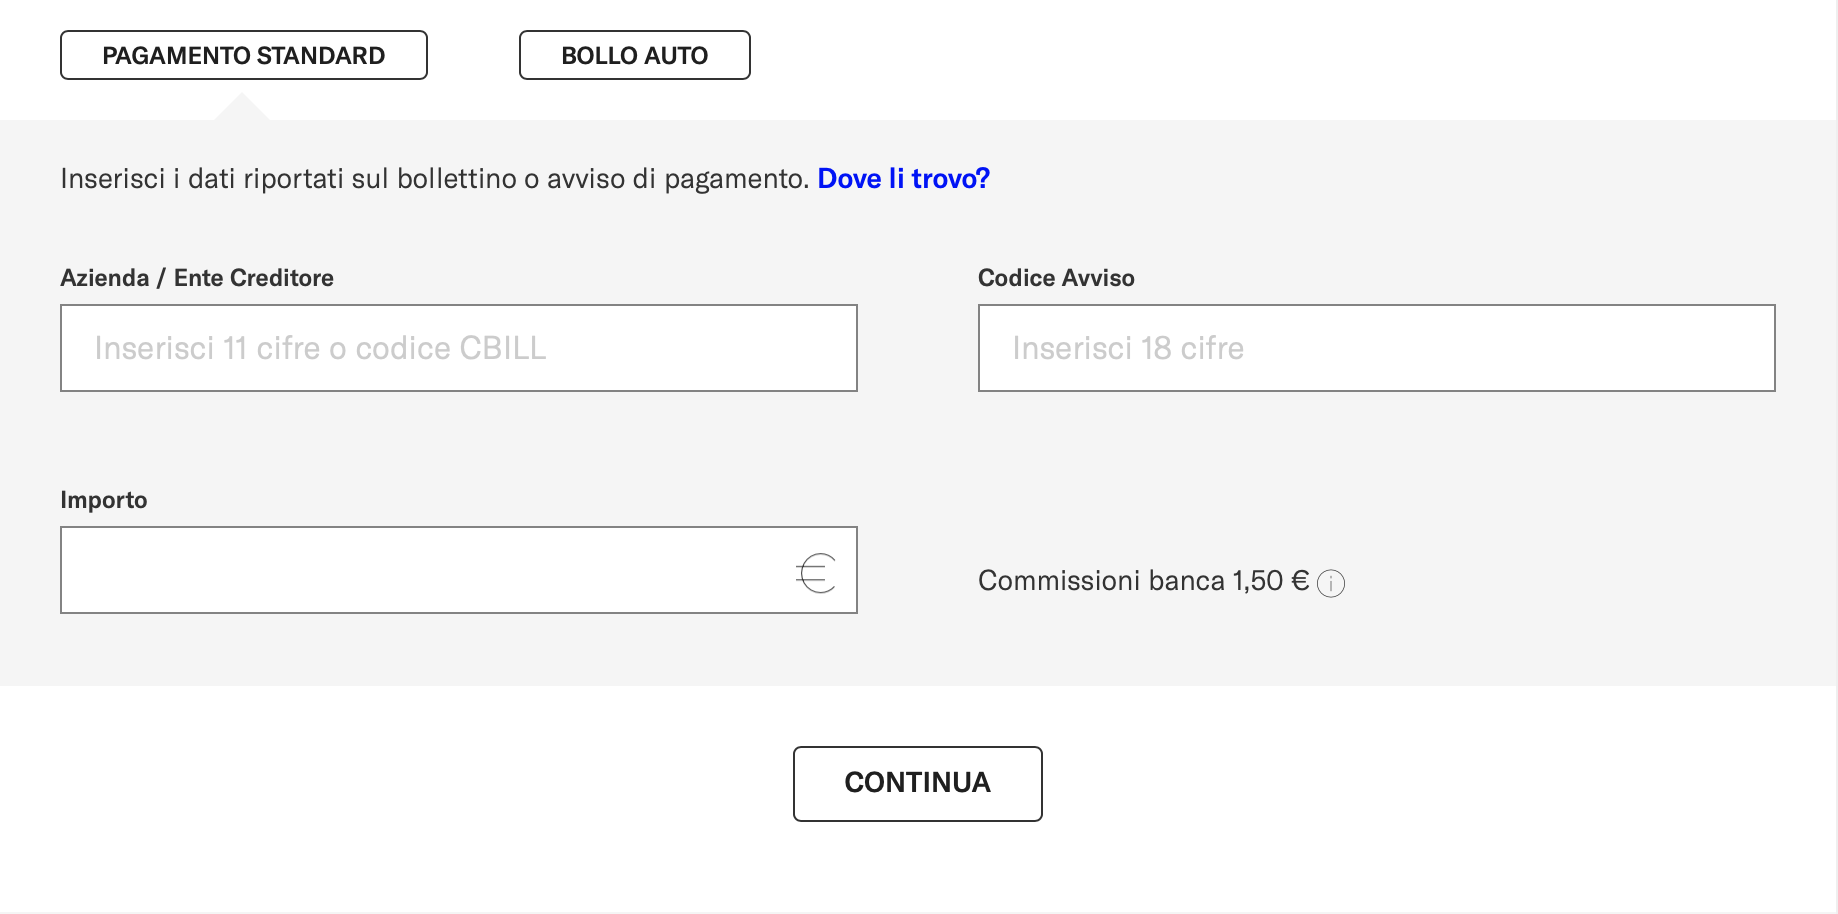Follow the 'Dove li trovo?' link
The height and width of the screenshot is (914, 1838).
(x=903, y=179)
